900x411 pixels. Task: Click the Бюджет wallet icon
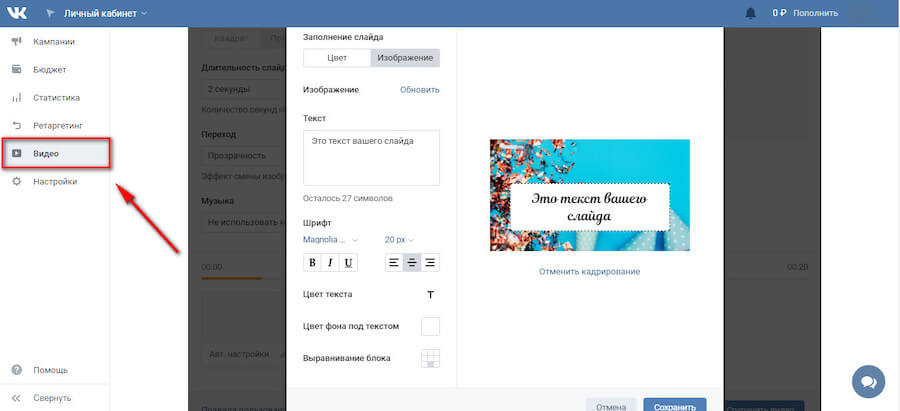(17, 69)
